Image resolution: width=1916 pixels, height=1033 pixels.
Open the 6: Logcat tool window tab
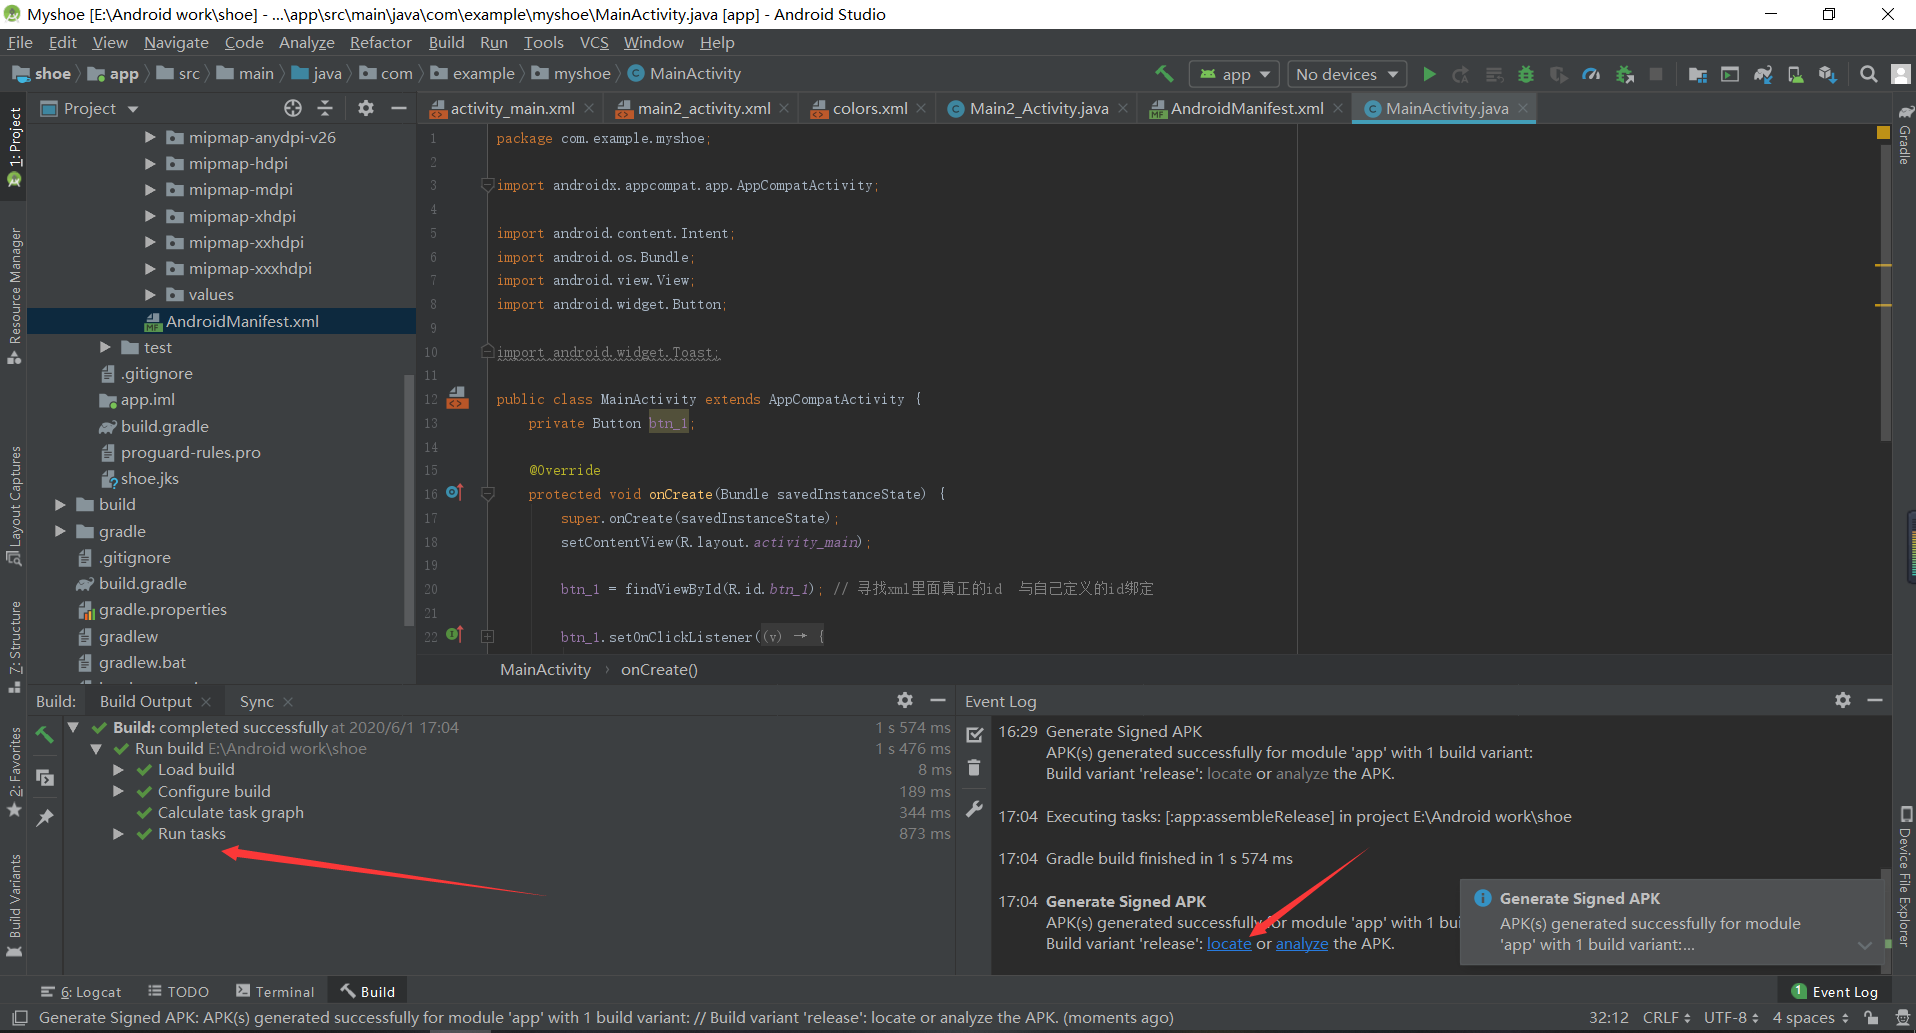tap(81, 991)
